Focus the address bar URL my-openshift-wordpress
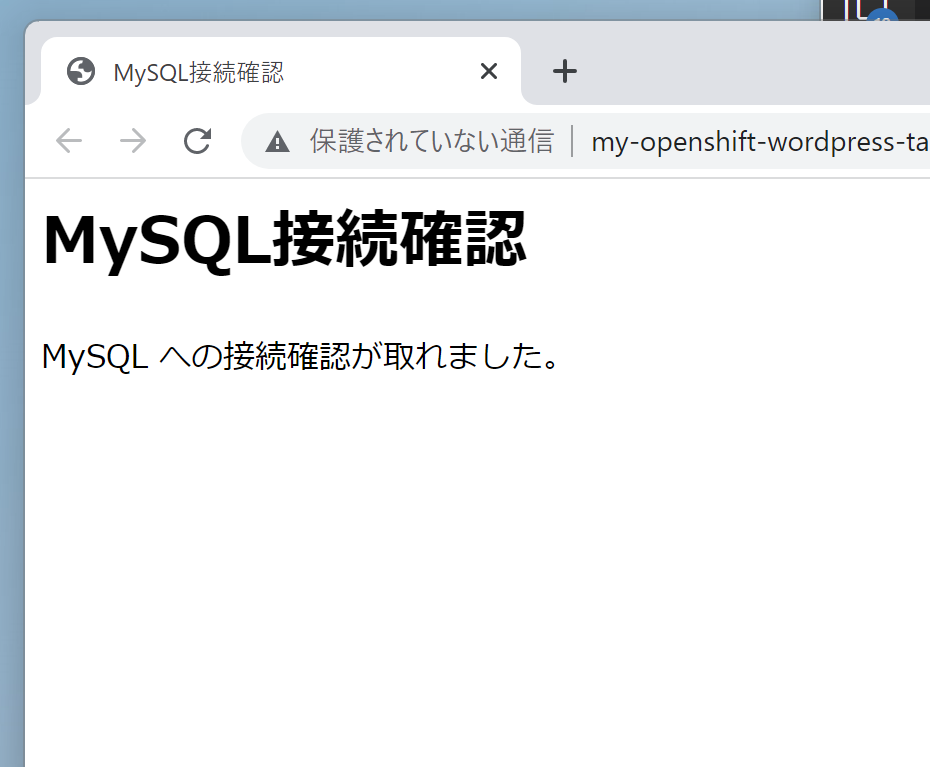The height and width of the screenshot is (767, 930). point(760,142)
